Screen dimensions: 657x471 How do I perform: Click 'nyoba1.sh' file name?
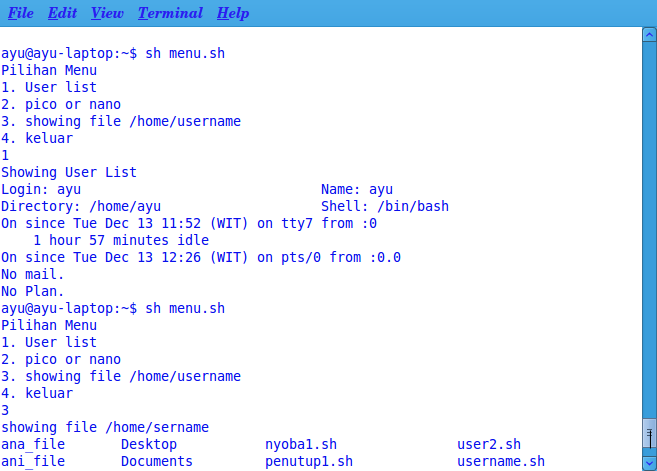click(x=301, y=444)
